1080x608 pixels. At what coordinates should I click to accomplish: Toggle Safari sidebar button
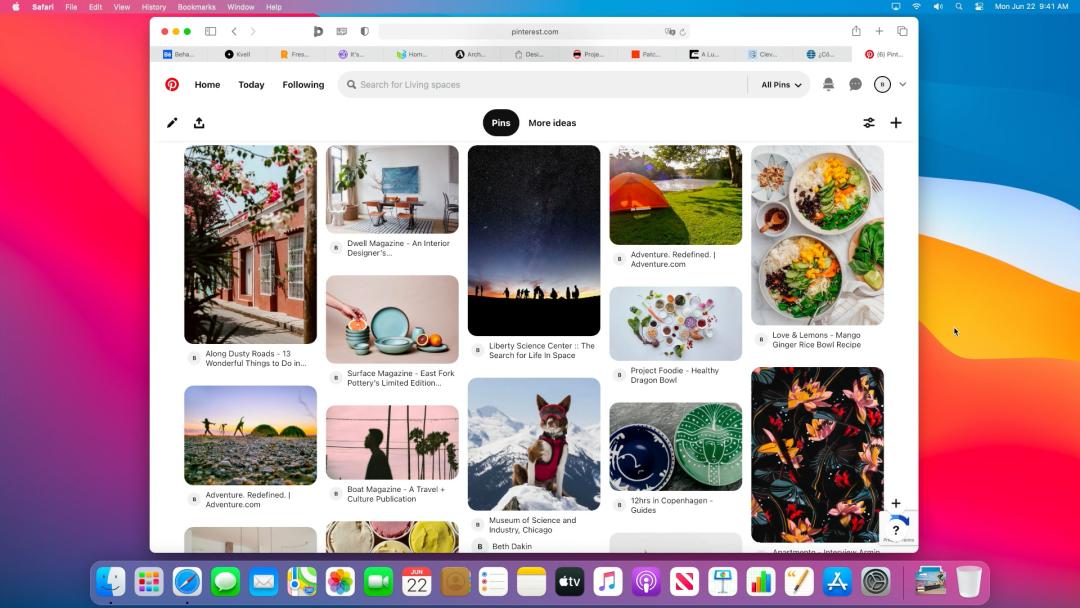[211, 31]
